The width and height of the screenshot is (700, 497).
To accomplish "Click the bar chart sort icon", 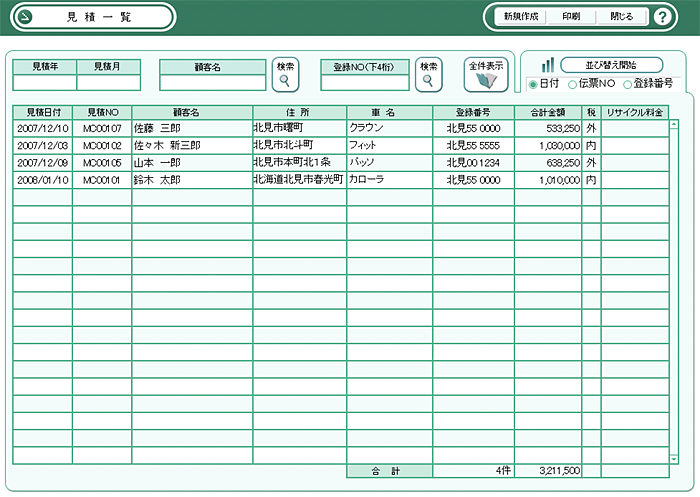I will [547, 65].
